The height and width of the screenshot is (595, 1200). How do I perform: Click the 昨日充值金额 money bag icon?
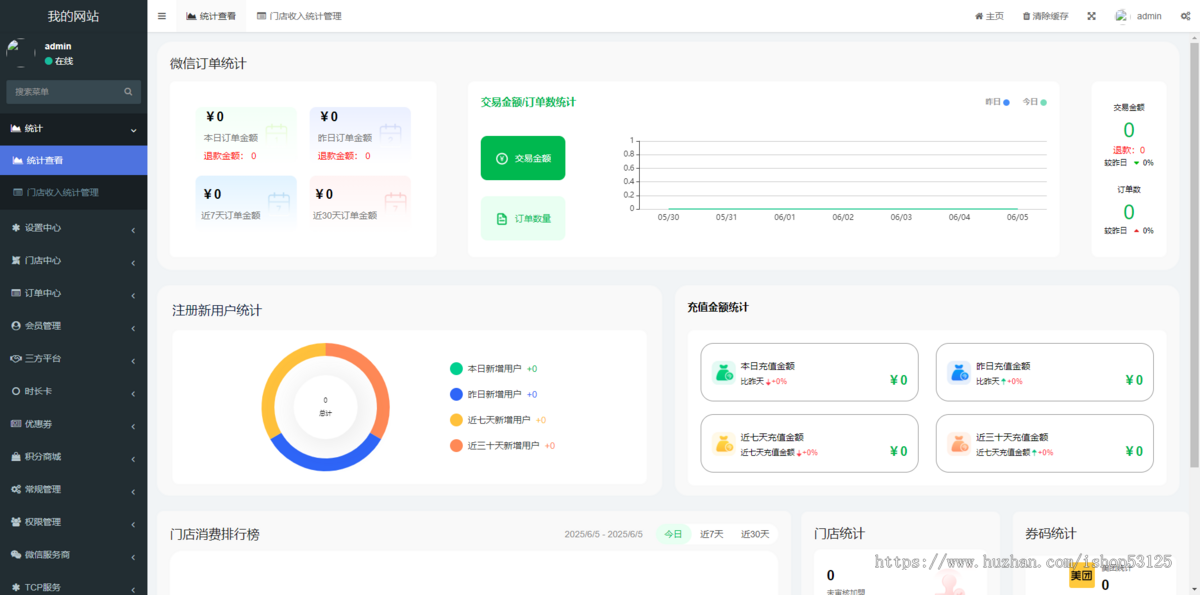(960, 373)
